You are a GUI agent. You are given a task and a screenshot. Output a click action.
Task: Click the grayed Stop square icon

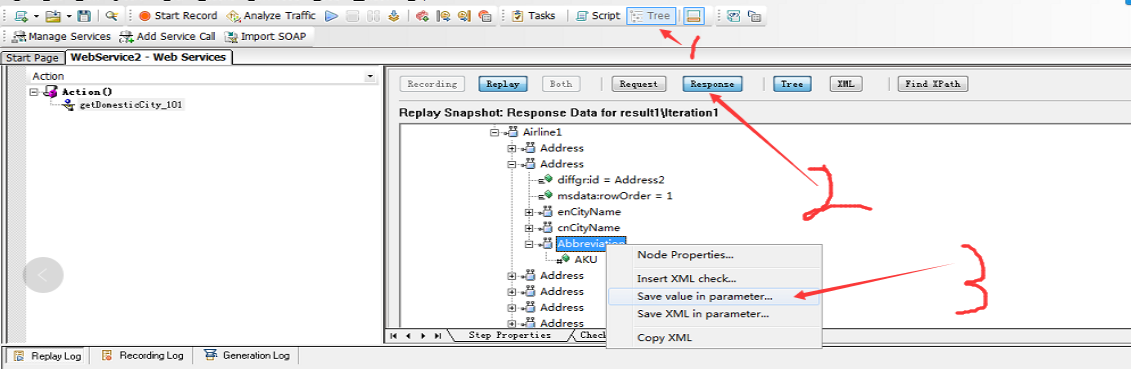click(x=353, y=15)
